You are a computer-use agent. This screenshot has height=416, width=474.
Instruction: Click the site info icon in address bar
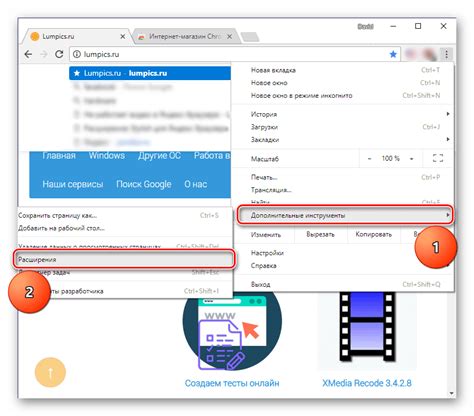77,54
